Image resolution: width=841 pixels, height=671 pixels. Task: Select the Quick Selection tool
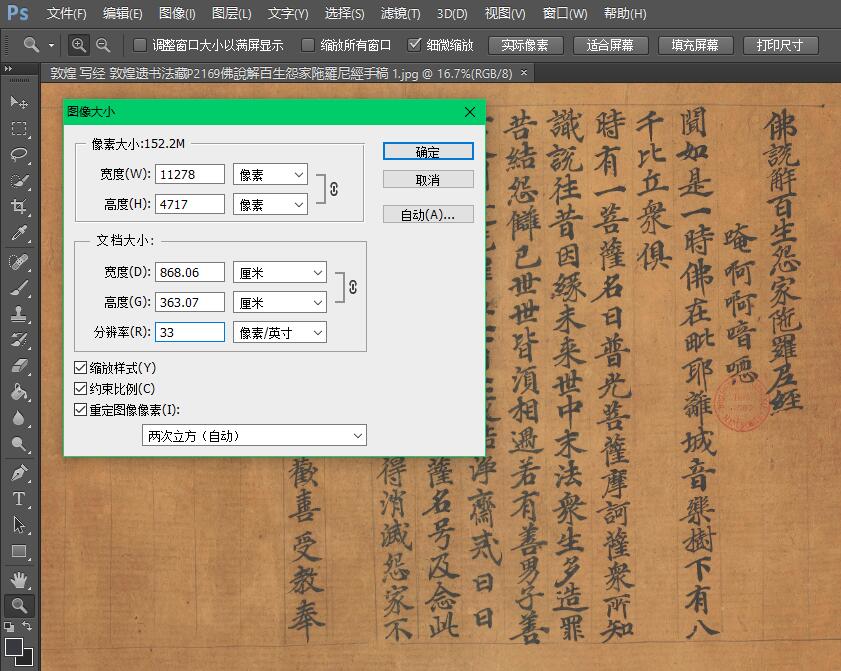[x=19, y=180]
